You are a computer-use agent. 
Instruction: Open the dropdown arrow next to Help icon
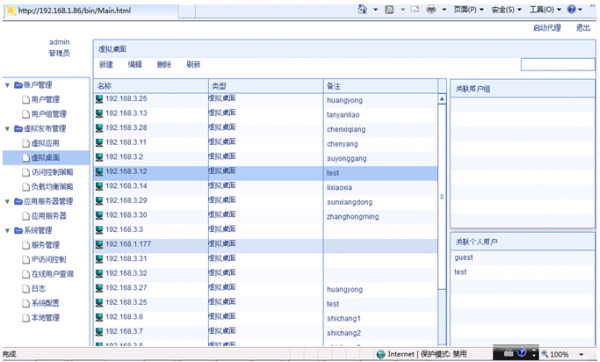tap(580, 10)
